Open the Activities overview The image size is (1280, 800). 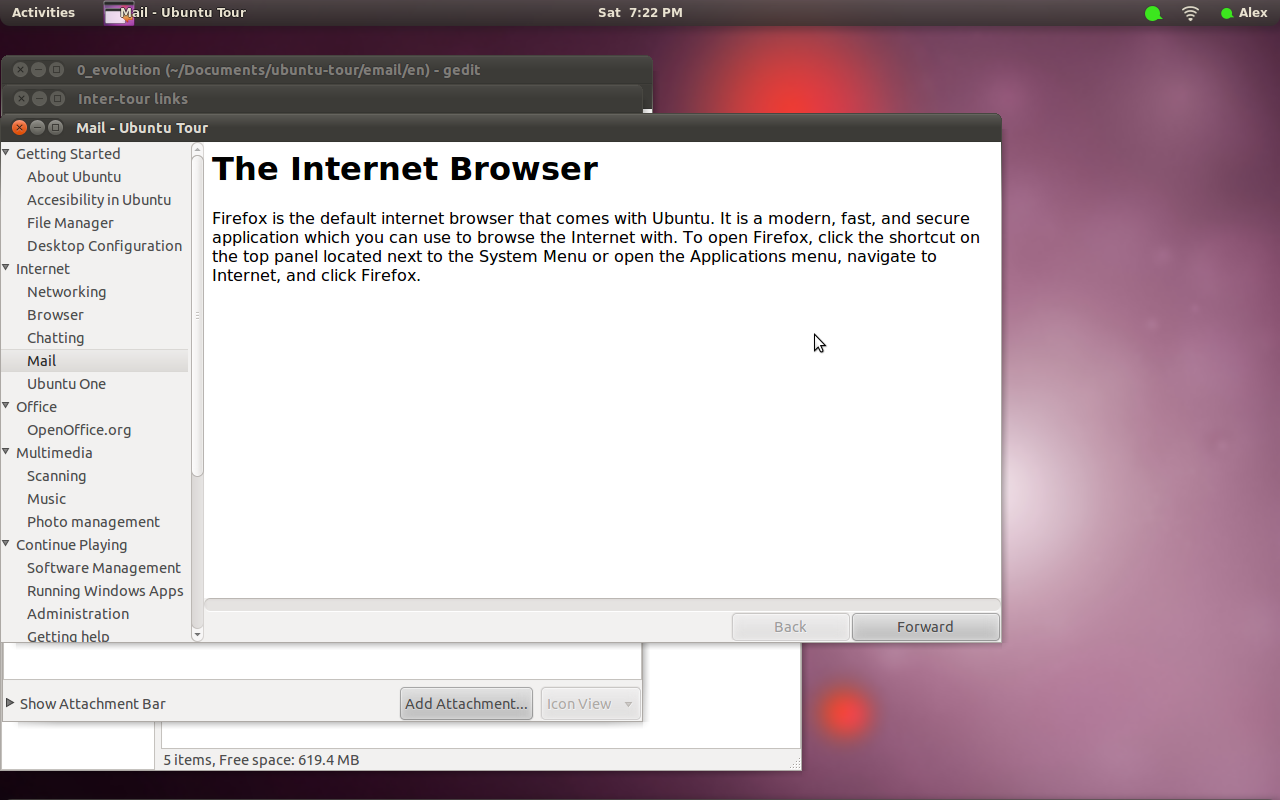(x=43, y=13)
